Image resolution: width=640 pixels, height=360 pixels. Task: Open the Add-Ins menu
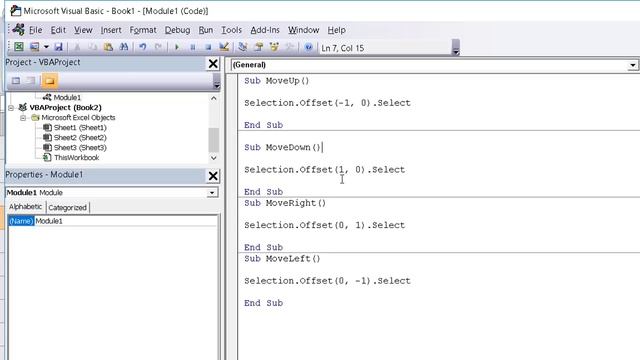[265, 30]
